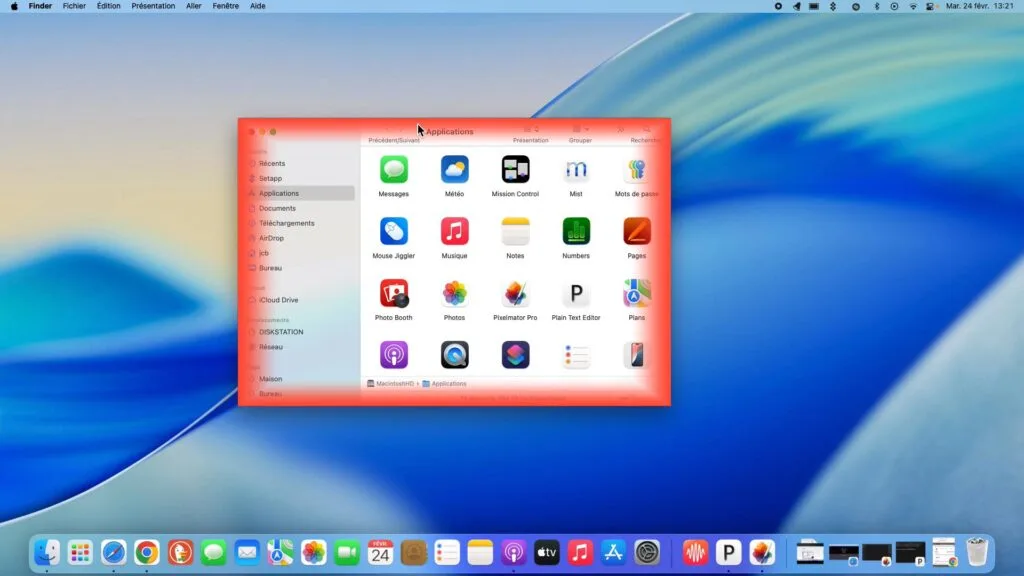Open Bluetooth status in menu bar
The image size is (1024, 576).
[877, 6]
